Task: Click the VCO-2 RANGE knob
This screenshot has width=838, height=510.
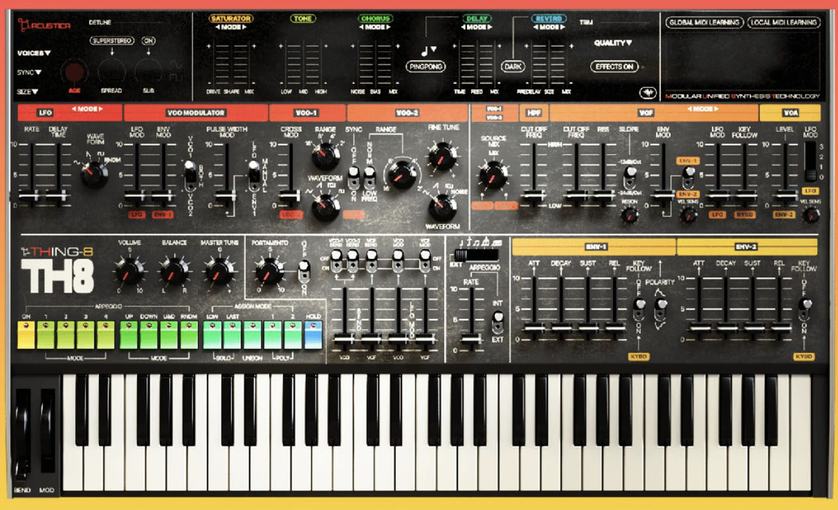Action: coord(401,174)
